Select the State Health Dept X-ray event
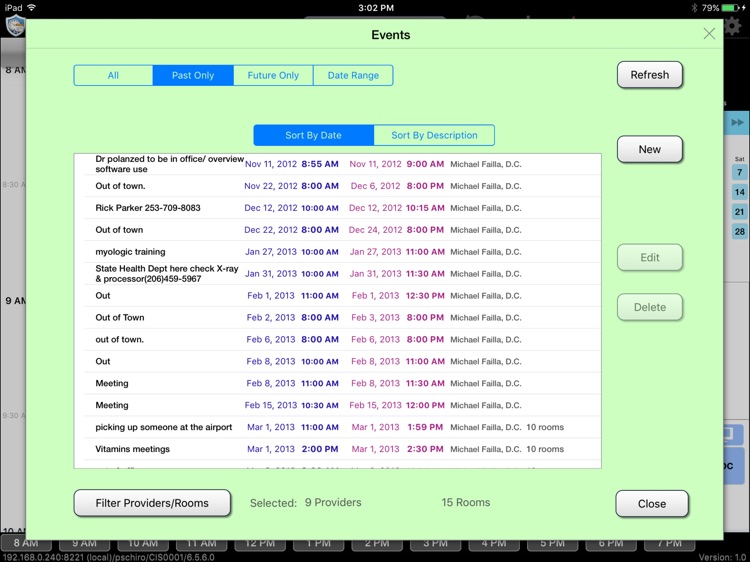The width and height of the screenshot is (750, 562). point(338,274)
